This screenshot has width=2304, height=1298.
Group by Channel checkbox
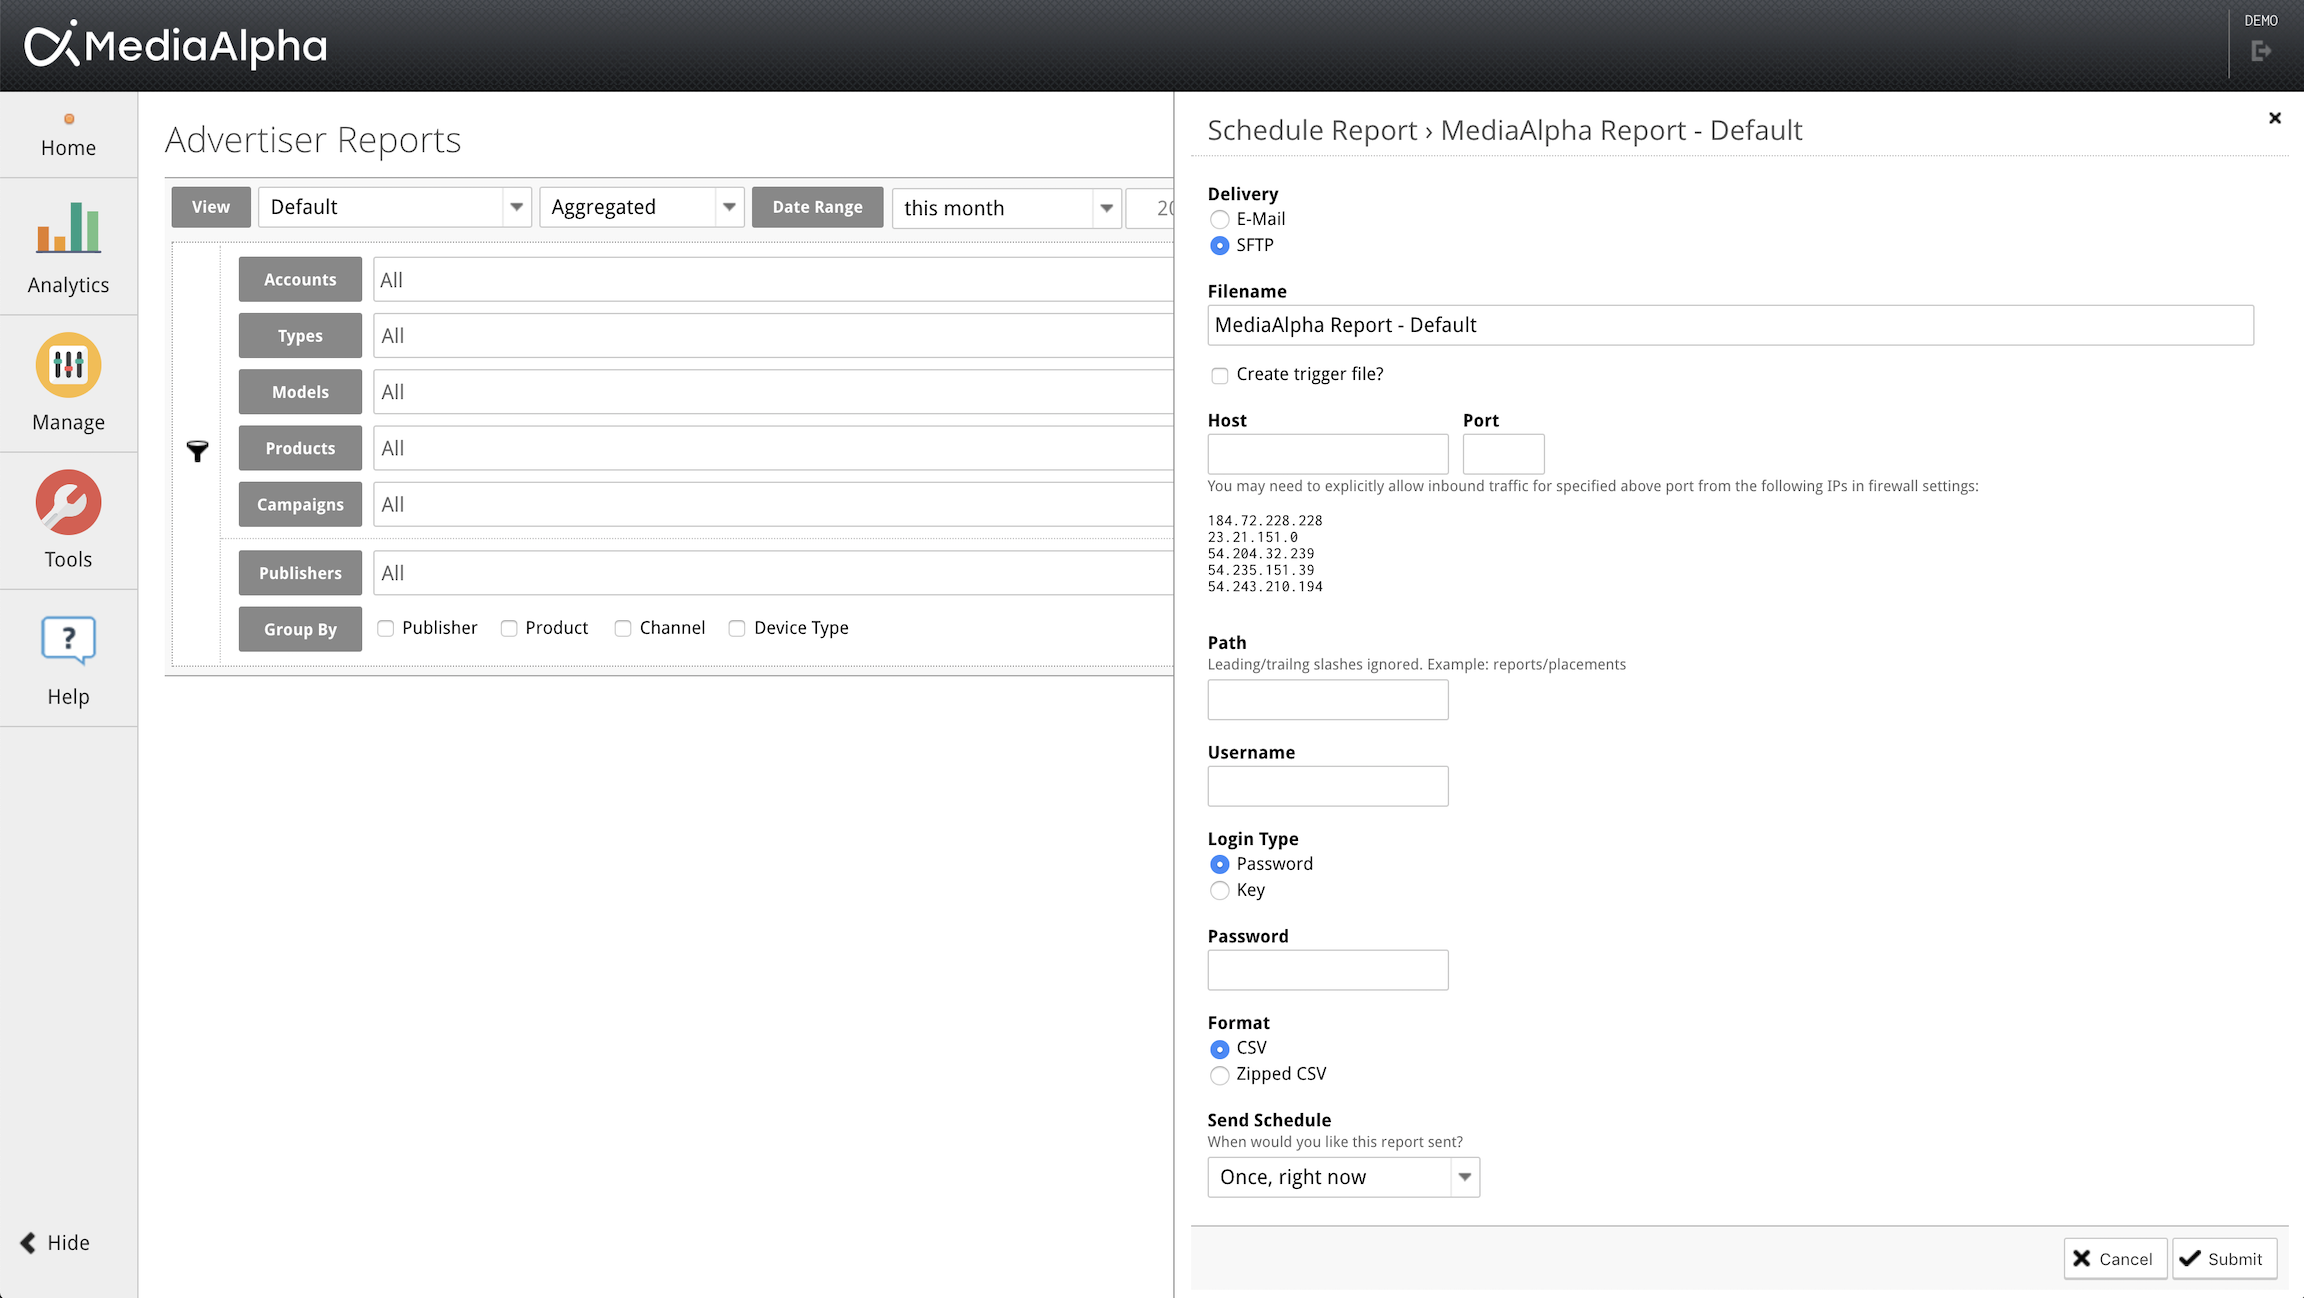click(x=623, y=628)
